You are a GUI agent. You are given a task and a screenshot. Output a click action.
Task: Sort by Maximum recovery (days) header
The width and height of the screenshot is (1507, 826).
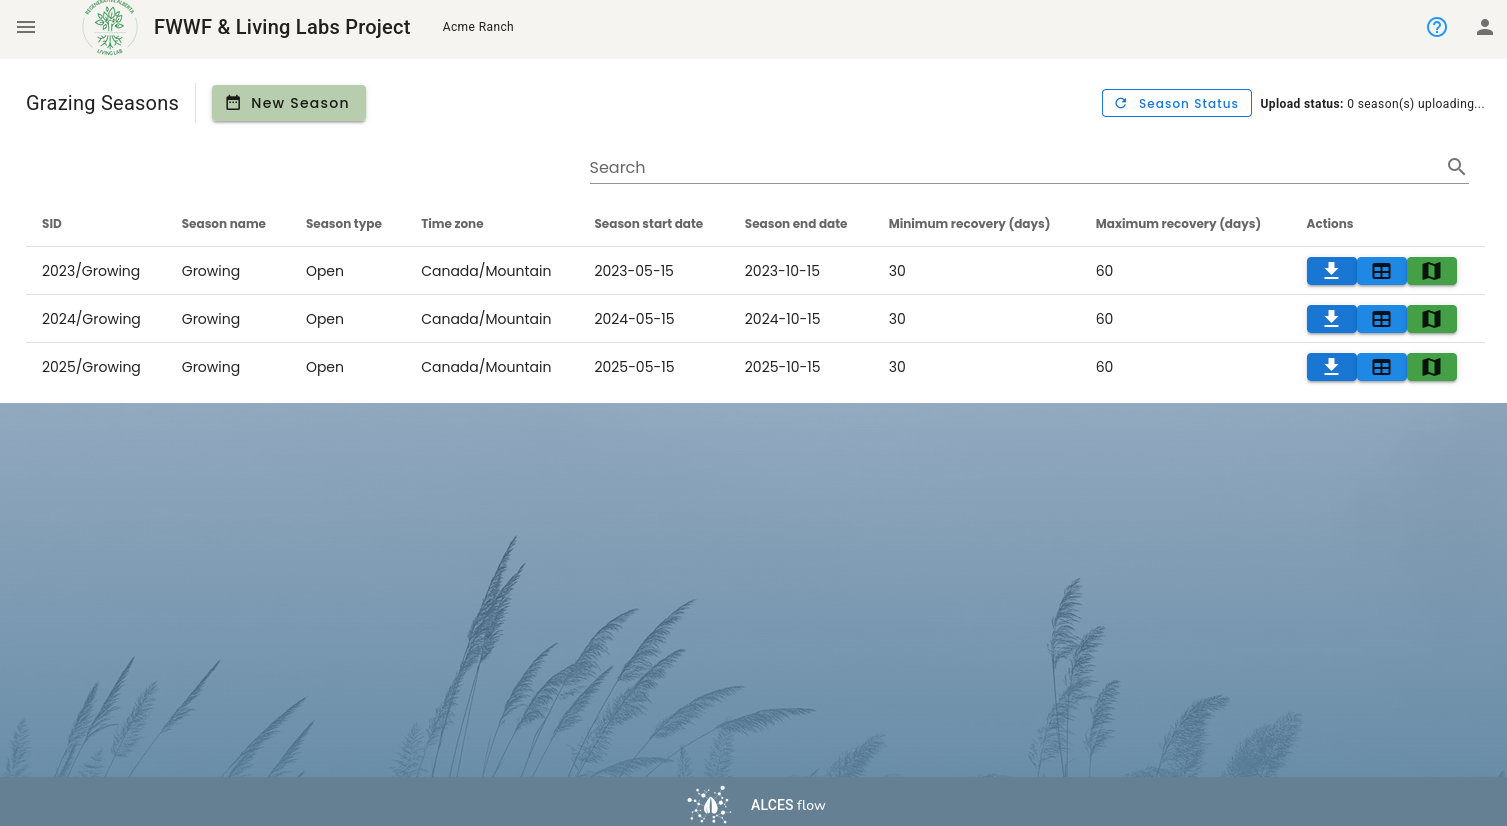(x=1178, y=224)
